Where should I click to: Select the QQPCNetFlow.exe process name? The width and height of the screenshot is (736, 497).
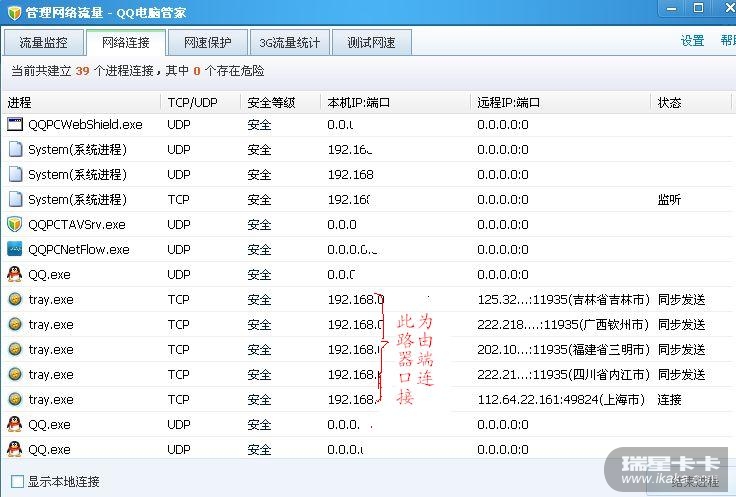coord(79,249)
